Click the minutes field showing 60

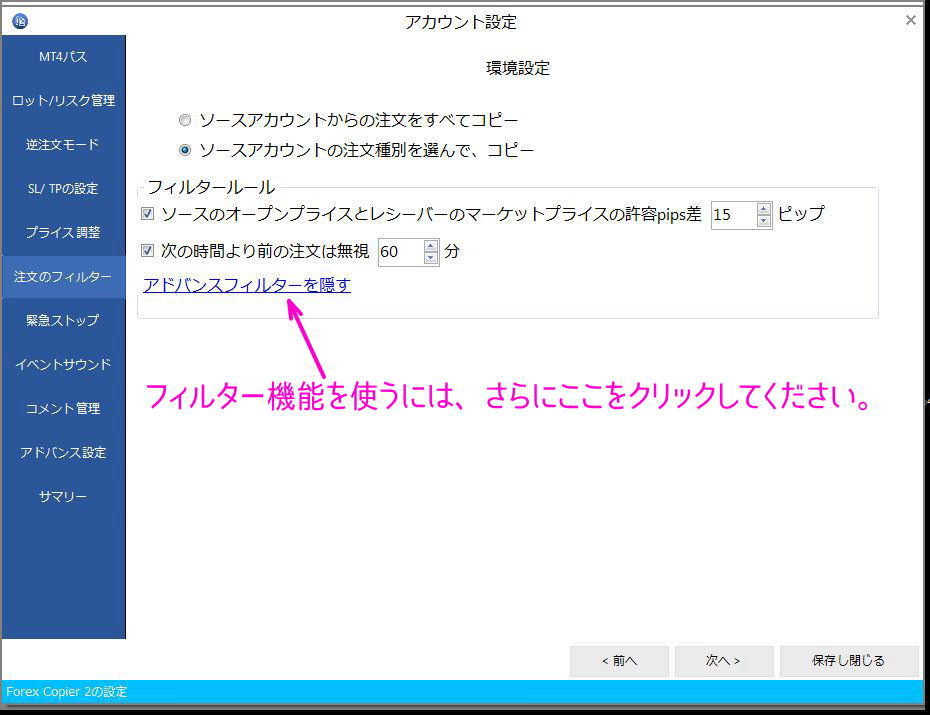(x=400, y=252)
